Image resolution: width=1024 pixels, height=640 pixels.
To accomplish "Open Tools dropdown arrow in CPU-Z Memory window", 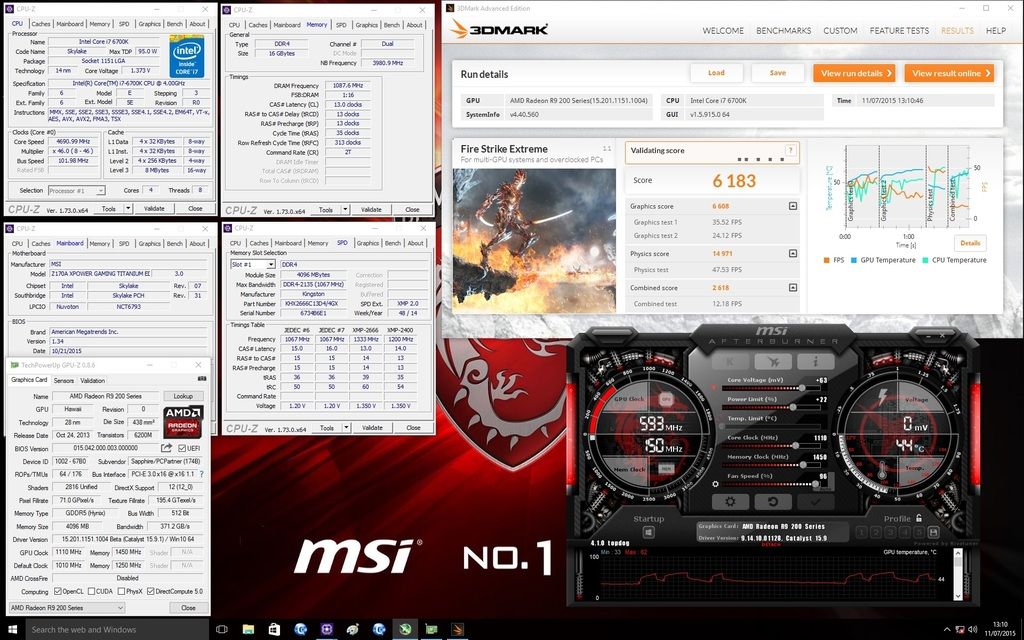I will point(346,210).
